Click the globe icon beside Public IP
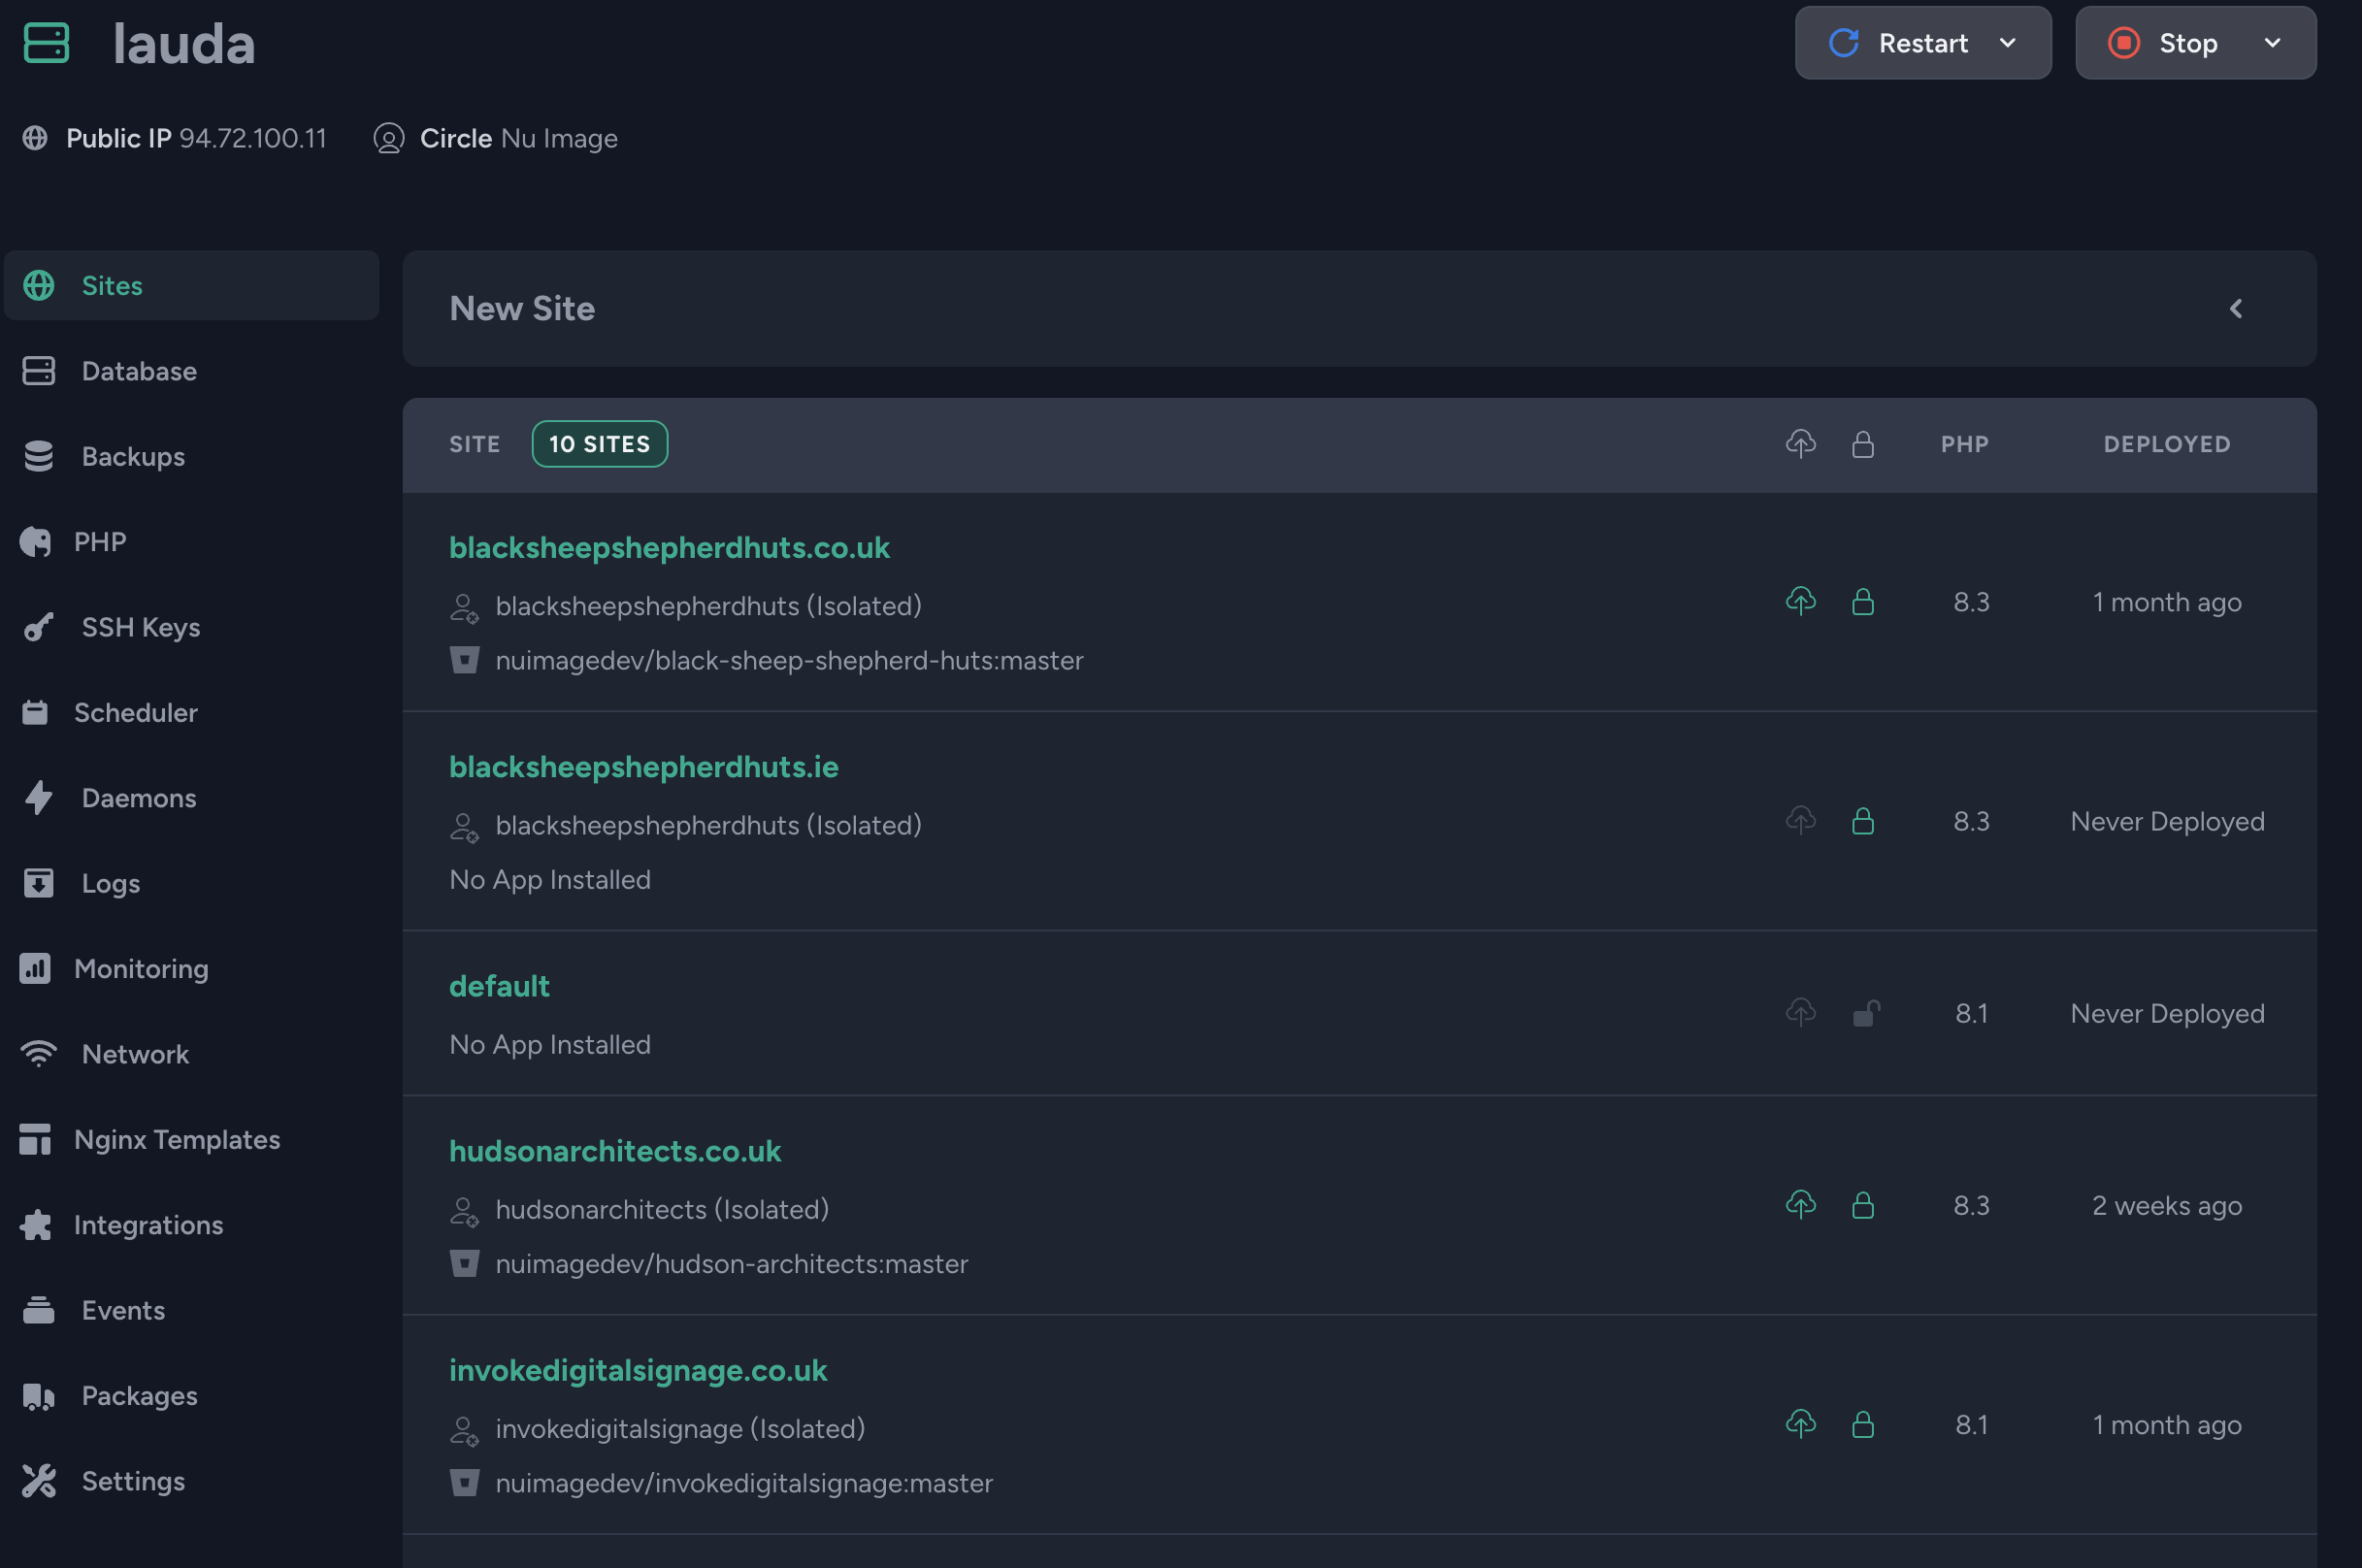Viewport: 2362px width, 1568px height. [35, 138]
